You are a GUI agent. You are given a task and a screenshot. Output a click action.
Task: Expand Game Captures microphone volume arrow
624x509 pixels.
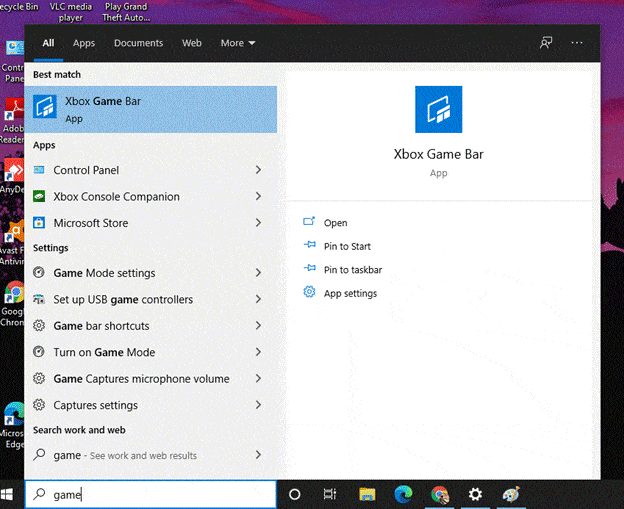click(x=258, y=378)
